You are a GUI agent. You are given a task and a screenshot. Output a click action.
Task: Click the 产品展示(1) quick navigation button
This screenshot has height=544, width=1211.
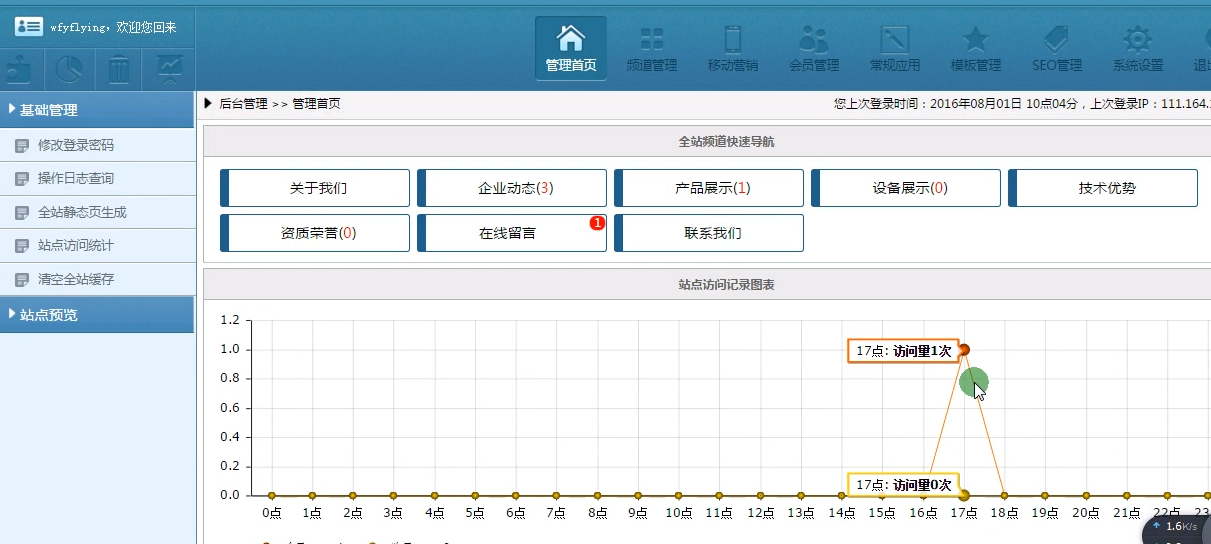[709, 188]
